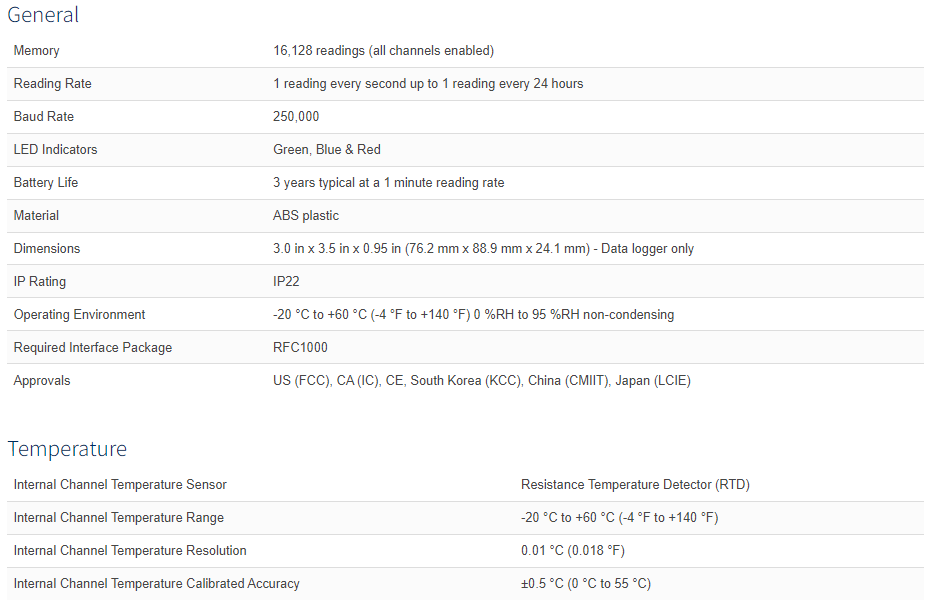Image resolution: width=931 pixels, height=608 pixels.
Task: Select the value 'Green, Blue & Red'
Action: pos(327,150)
